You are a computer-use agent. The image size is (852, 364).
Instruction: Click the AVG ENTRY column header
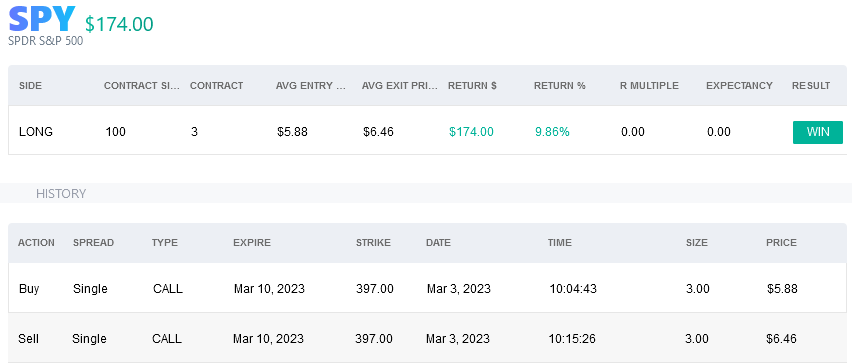311,86
